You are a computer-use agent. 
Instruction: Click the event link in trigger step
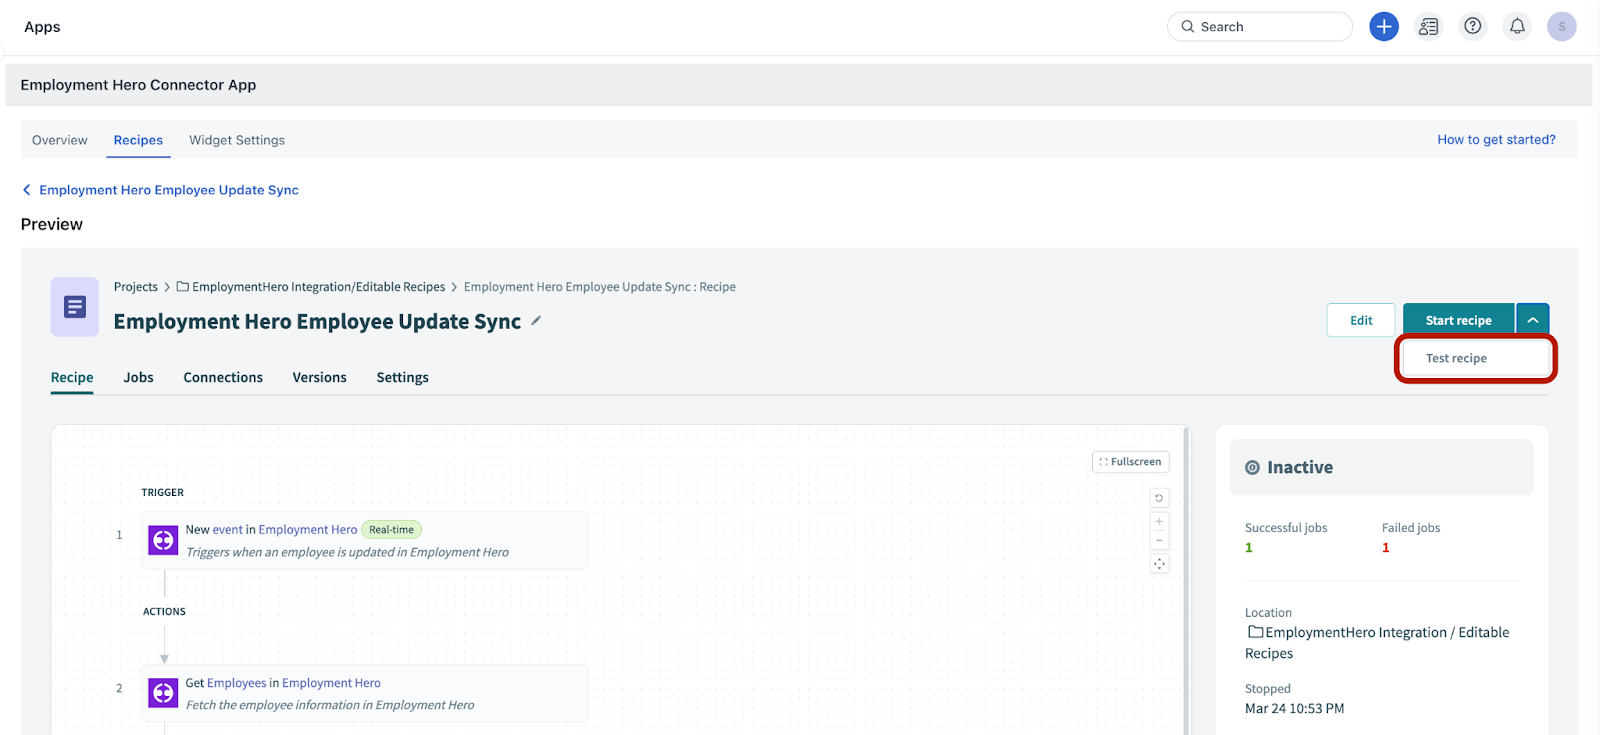click(227, 530)
